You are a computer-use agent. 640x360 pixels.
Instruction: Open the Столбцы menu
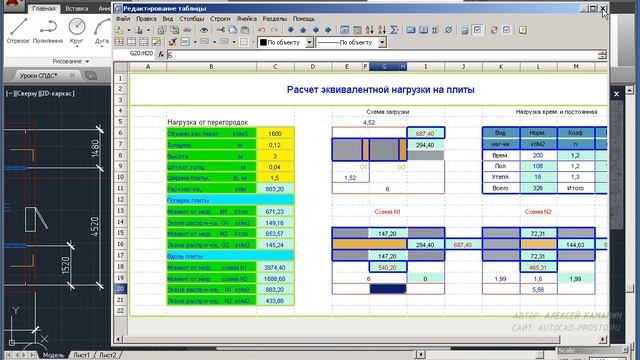pyautogui.click(x=191, y=19)
